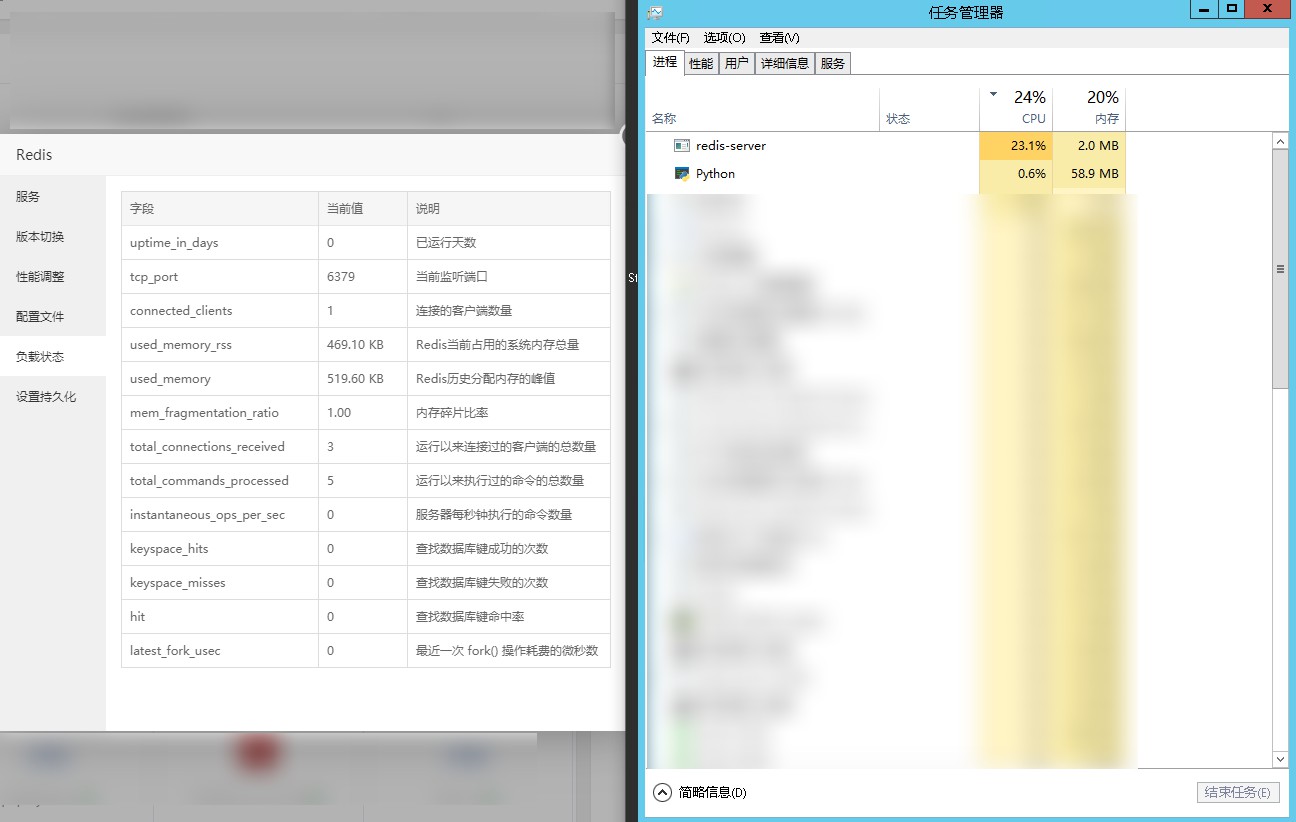Viewport: 1296px width, 822px height.
Task: Click the Python process icon
Action: tap(682, 174)
